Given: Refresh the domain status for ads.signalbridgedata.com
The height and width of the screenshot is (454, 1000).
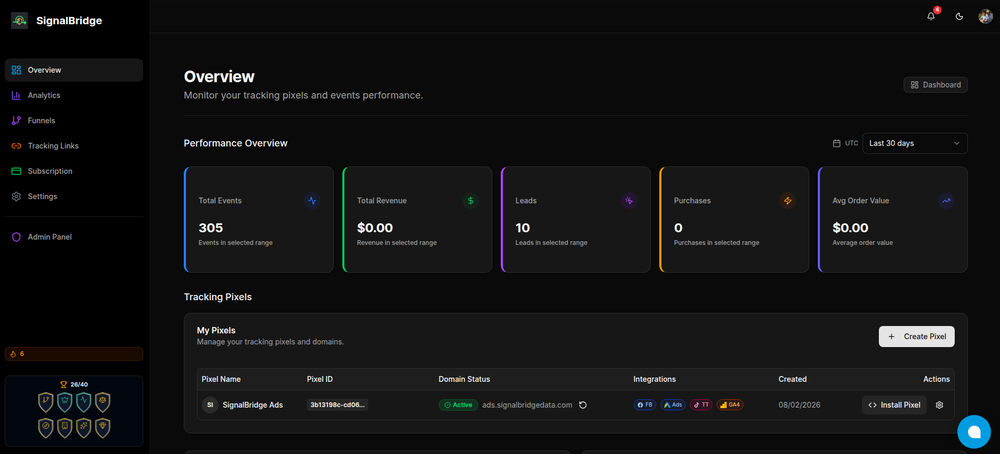Looking at the screenshot, I should click(x=583, y=405).
